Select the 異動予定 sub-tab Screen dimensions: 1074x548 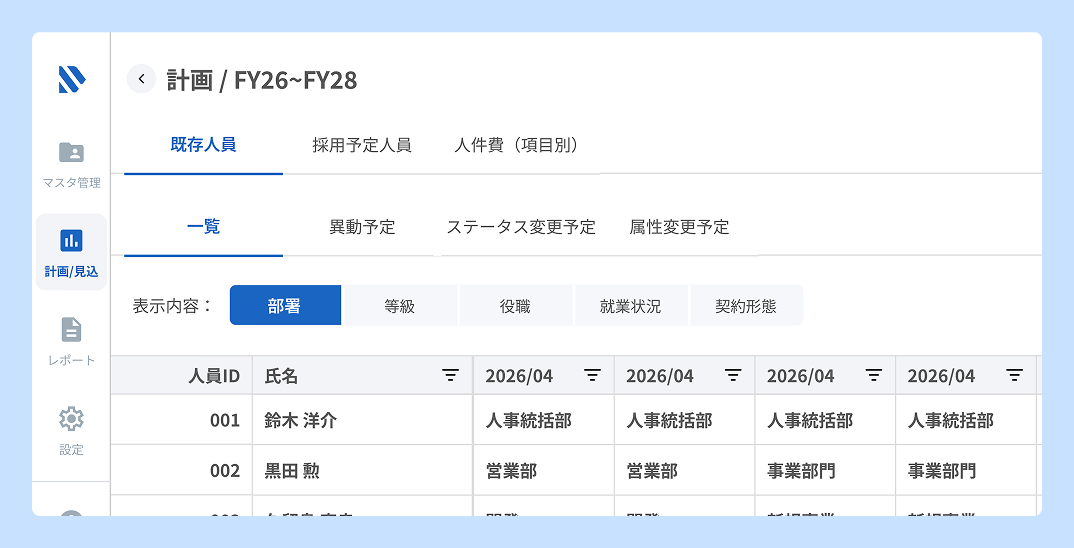[362, 227]
